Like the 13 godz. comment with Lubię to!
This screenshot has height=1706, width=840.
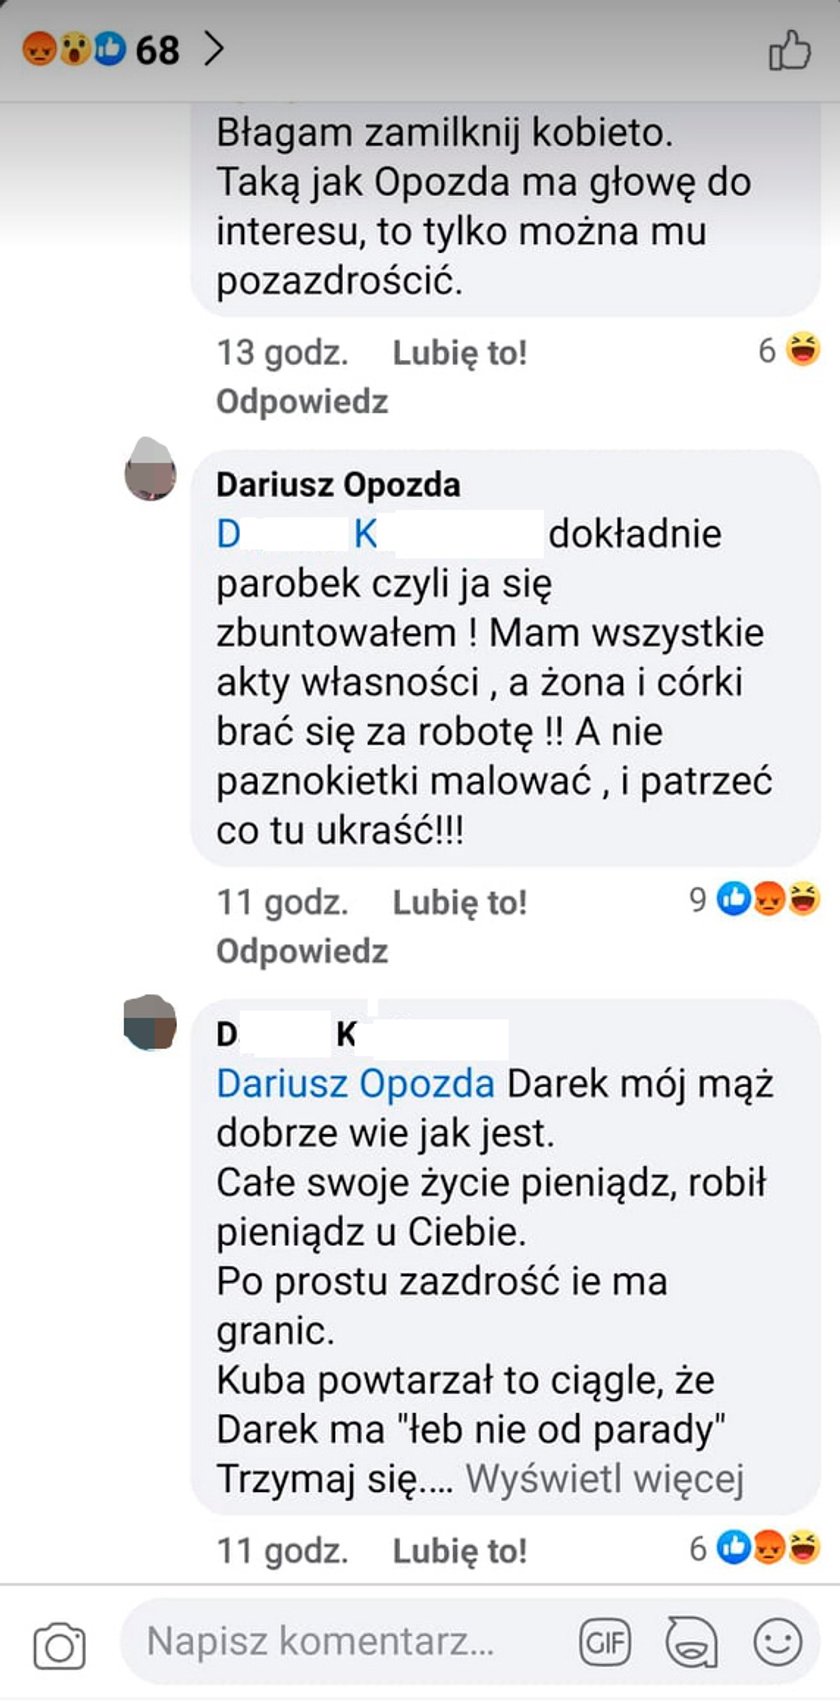click(x=459, y=352)
